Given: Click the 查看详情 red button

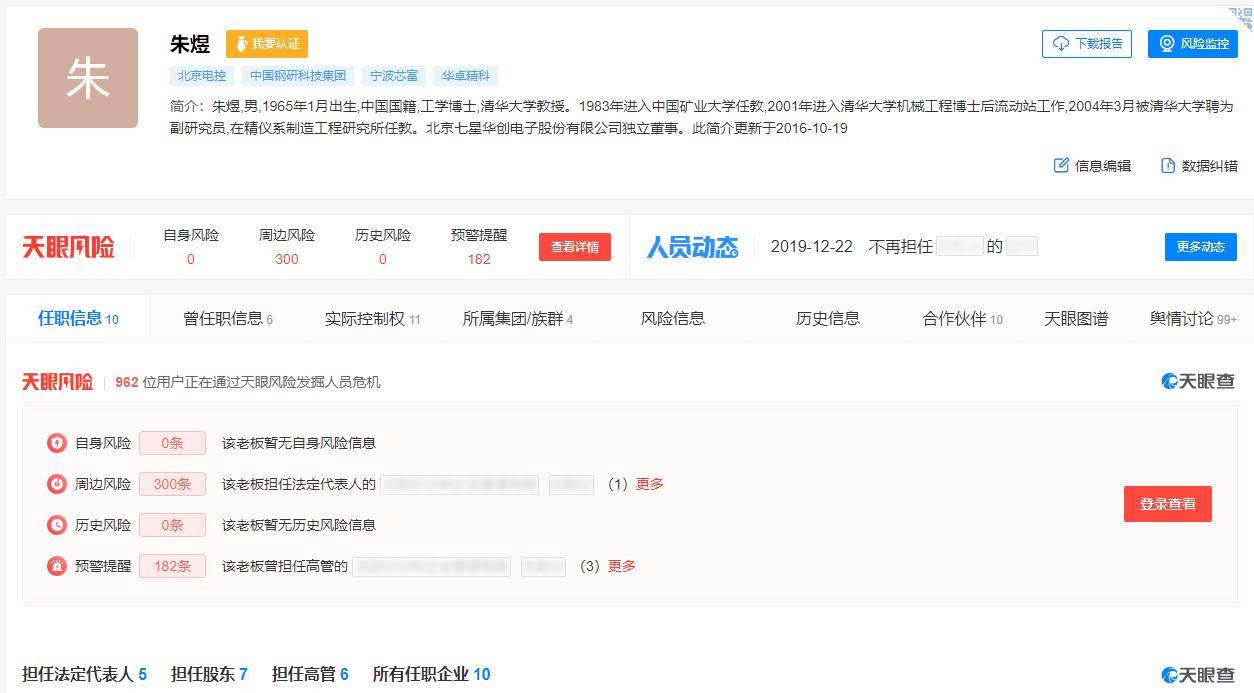Looking at the screenshot, I should click(575, 247).
